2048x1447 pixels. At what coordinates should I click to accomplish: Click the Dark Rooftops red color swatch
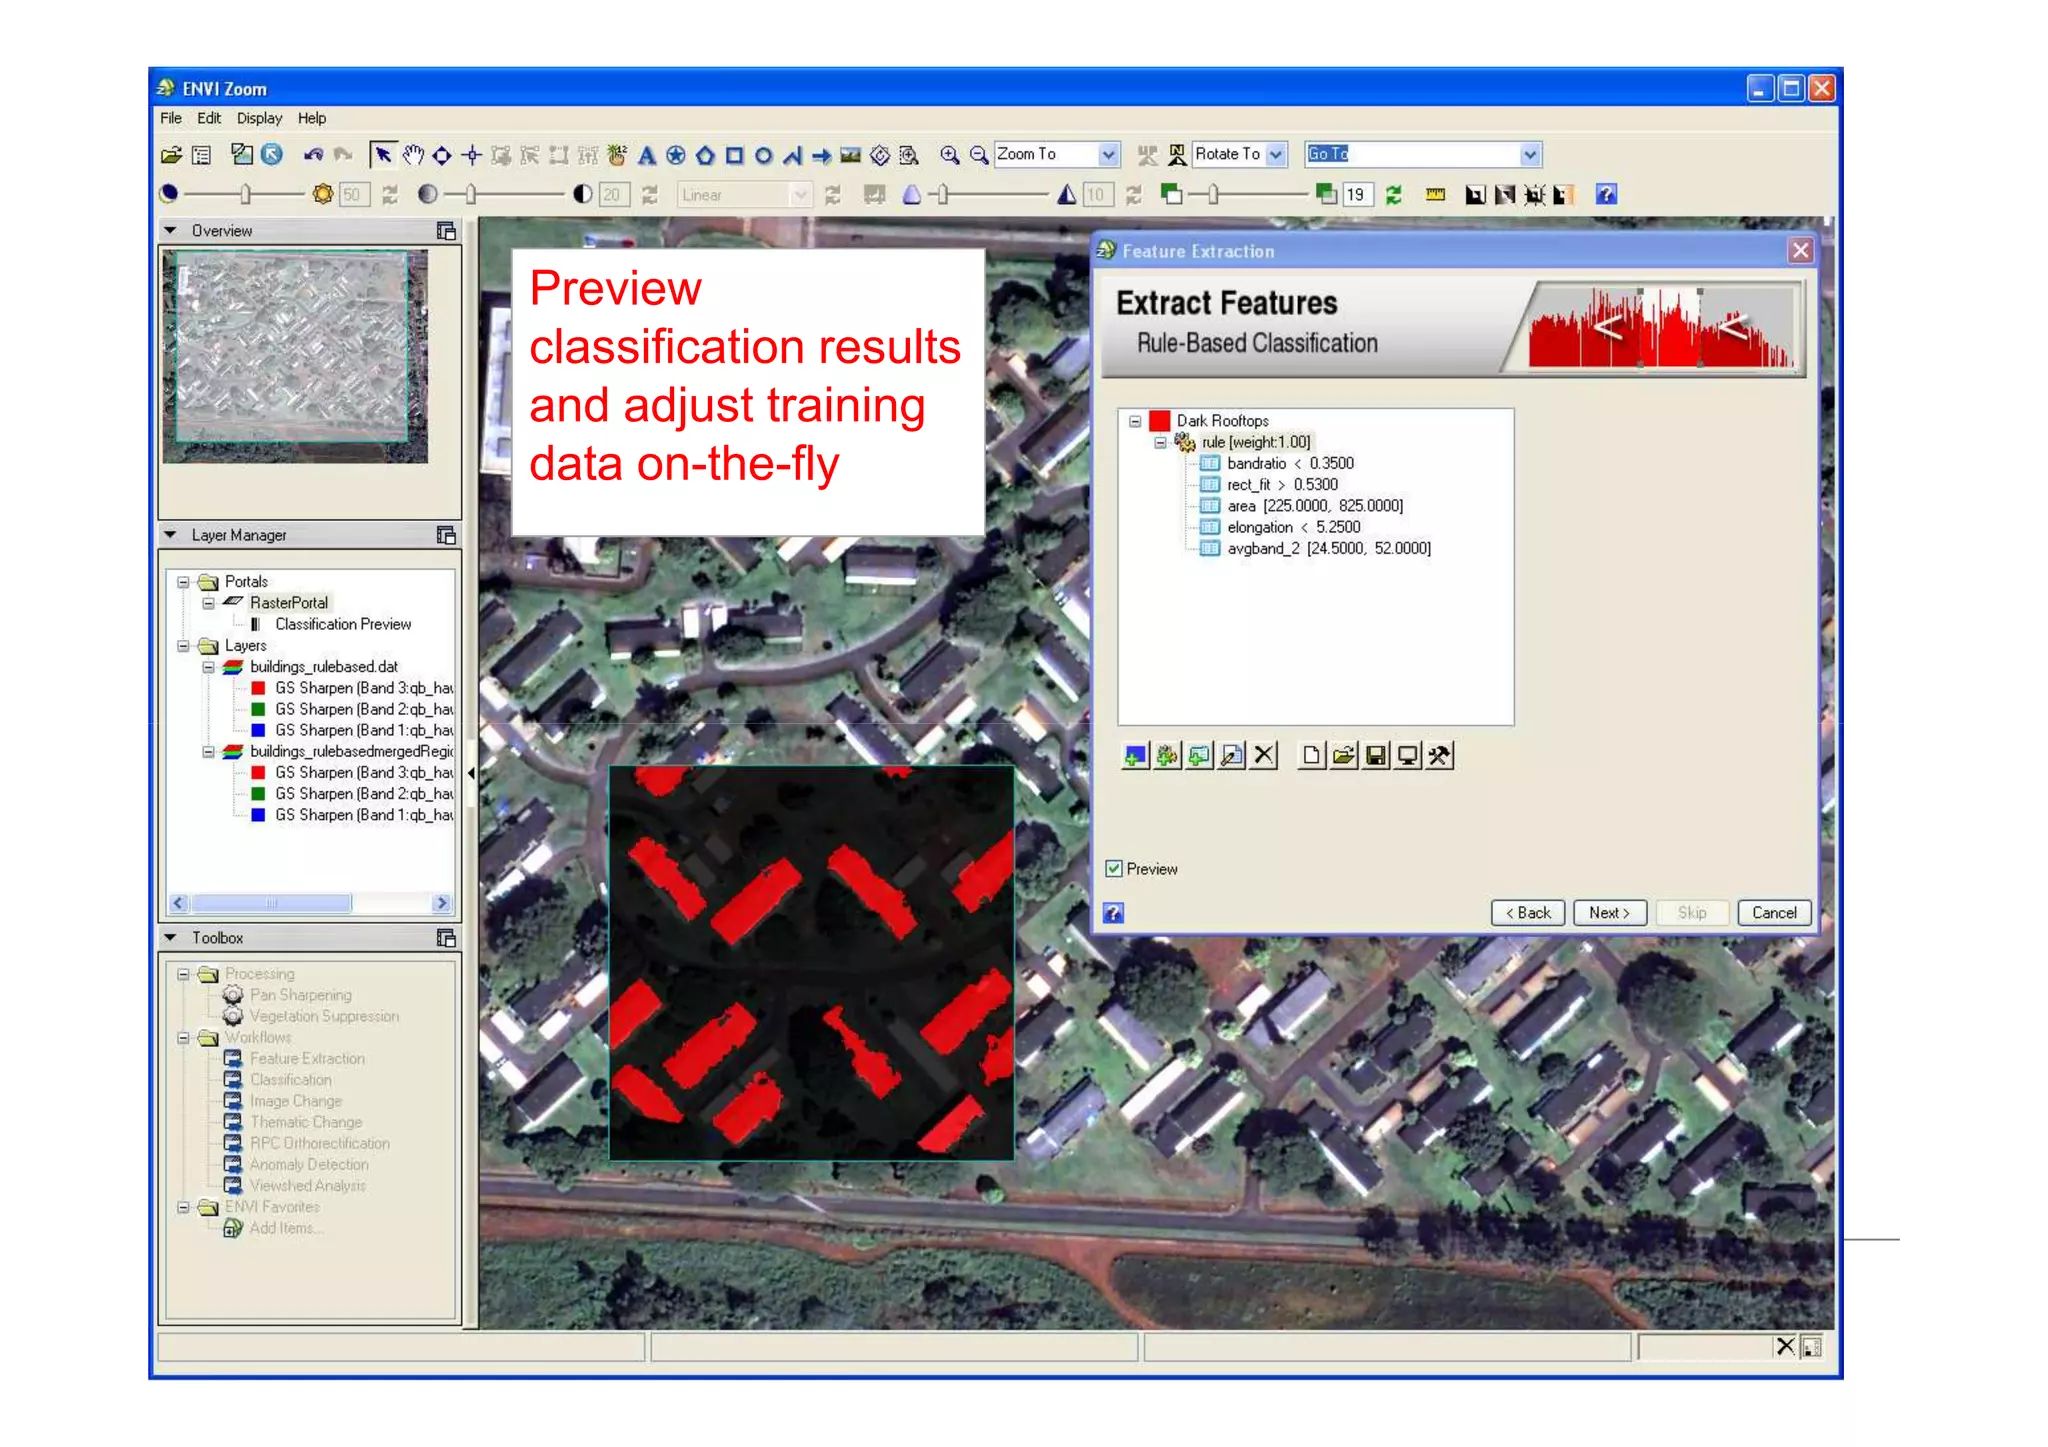1160,421
